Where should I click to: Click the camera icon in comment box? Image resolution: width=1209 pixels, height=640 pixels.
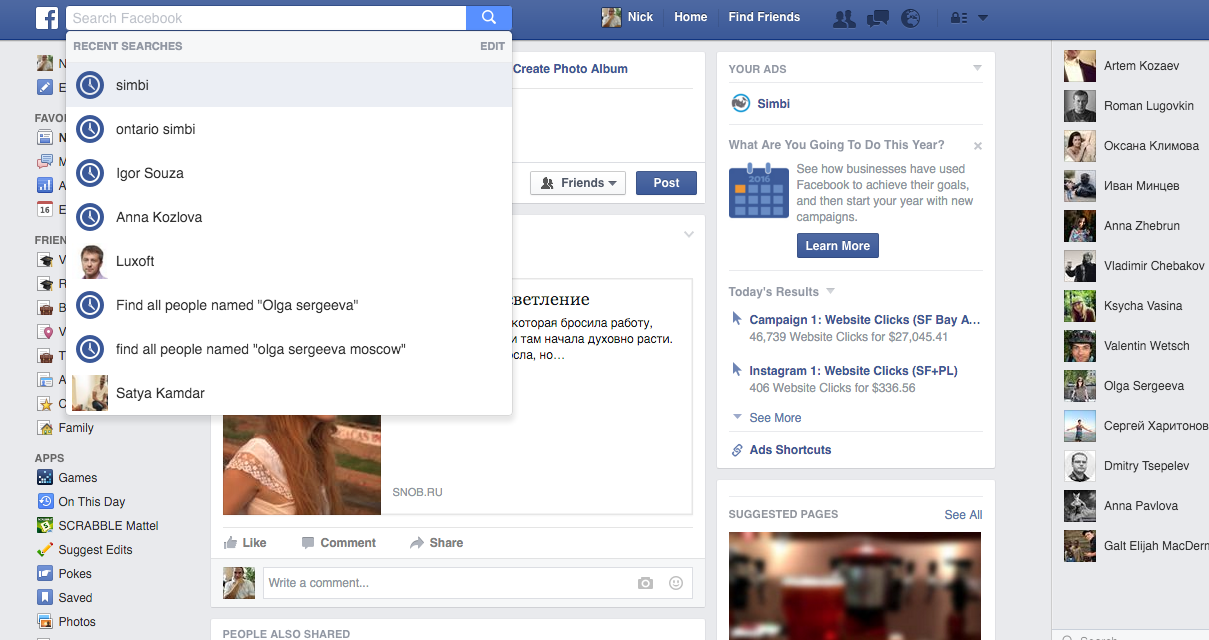point(646,583)
